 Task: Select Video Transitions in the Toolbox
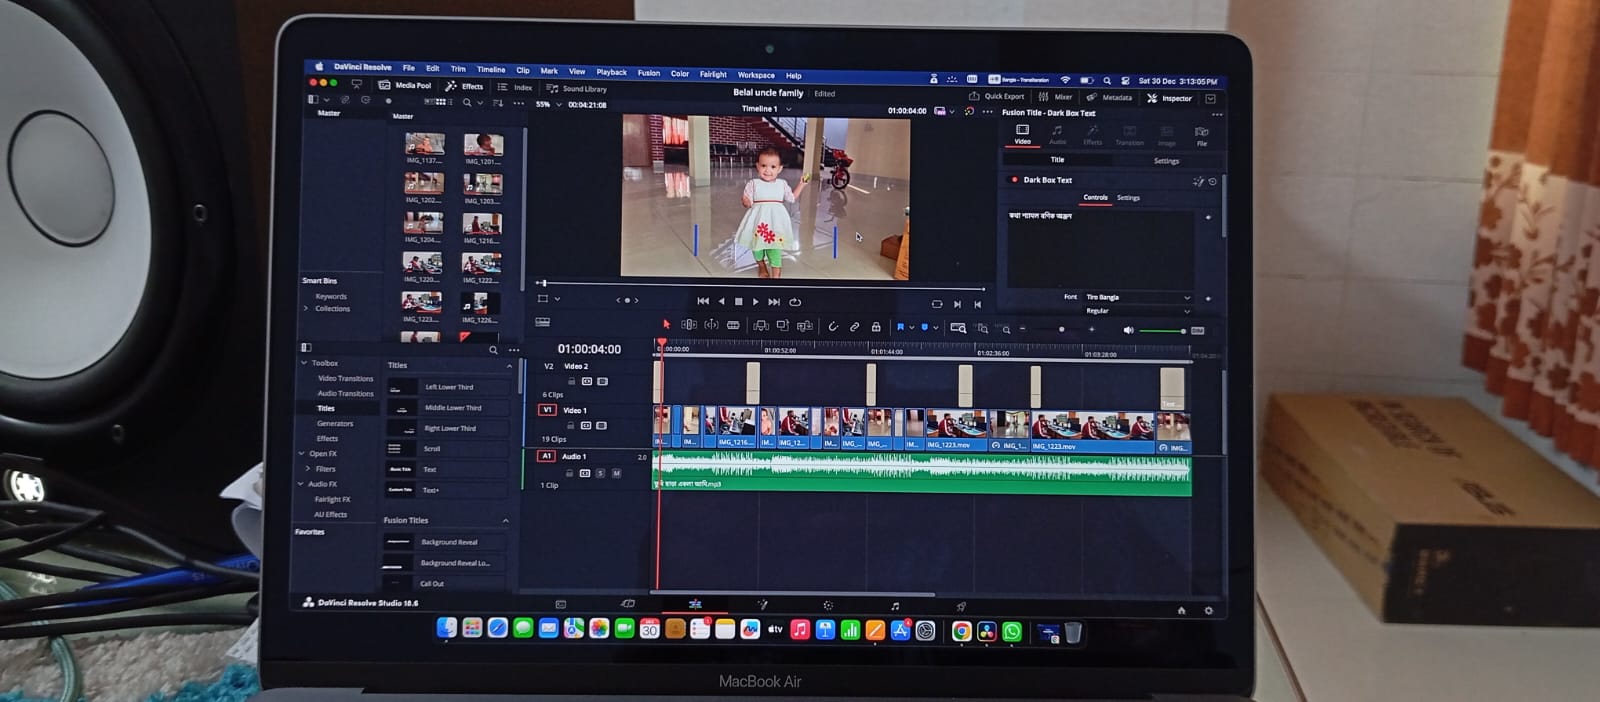[x=345, y=379]
